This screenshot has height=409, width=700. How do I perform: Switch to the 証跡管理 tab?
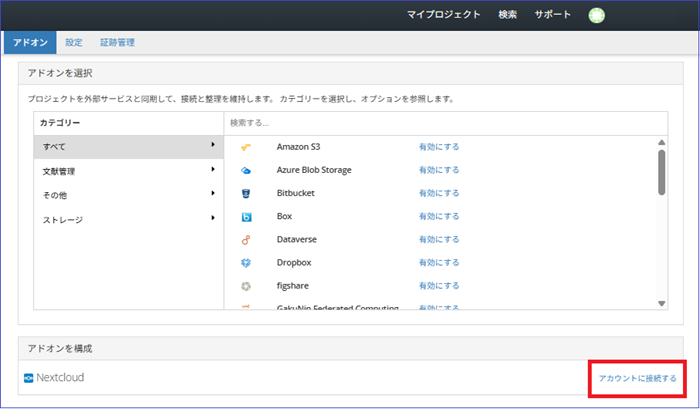117,42
